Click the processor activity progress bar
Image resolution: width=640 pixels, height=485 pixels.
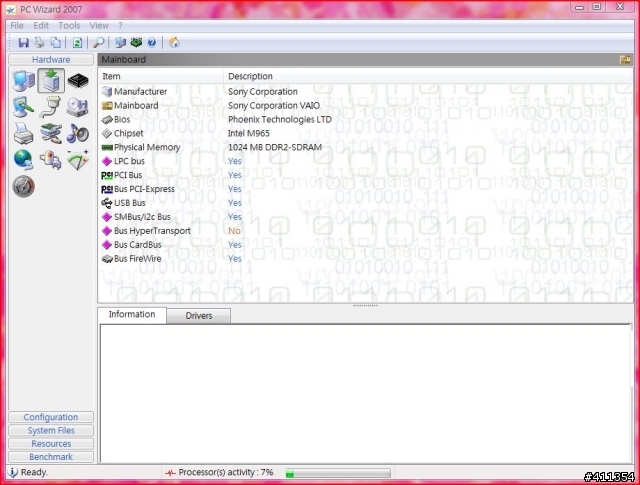coord(338,473)
